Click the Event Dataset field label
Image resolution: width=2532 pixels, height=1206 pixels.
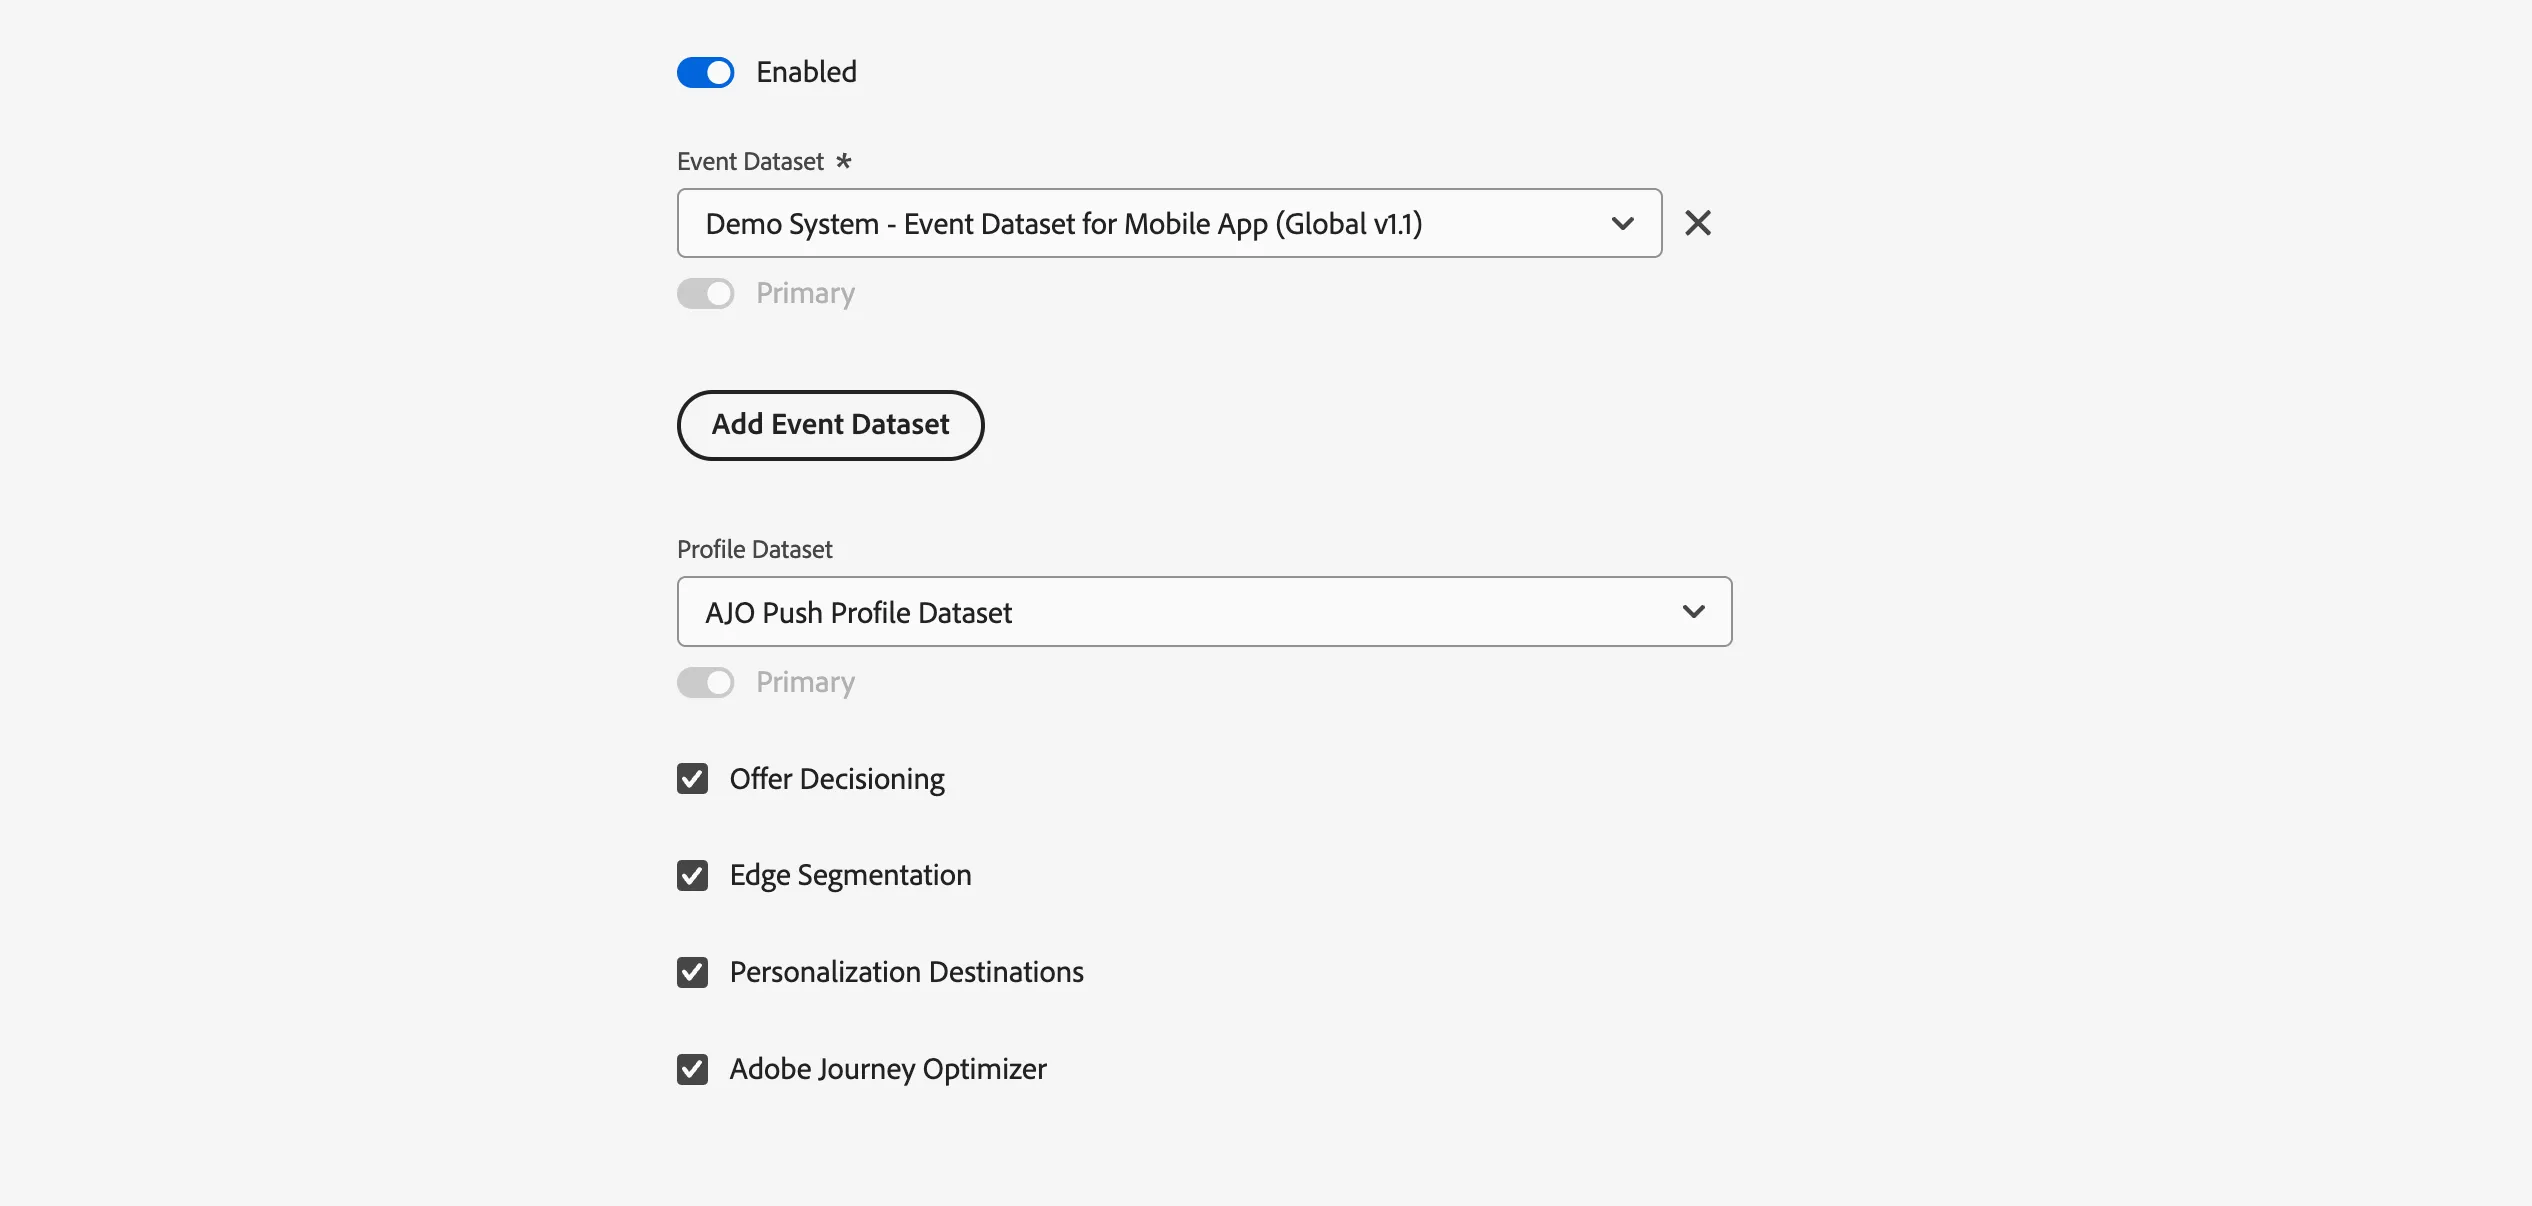[750, 162]
